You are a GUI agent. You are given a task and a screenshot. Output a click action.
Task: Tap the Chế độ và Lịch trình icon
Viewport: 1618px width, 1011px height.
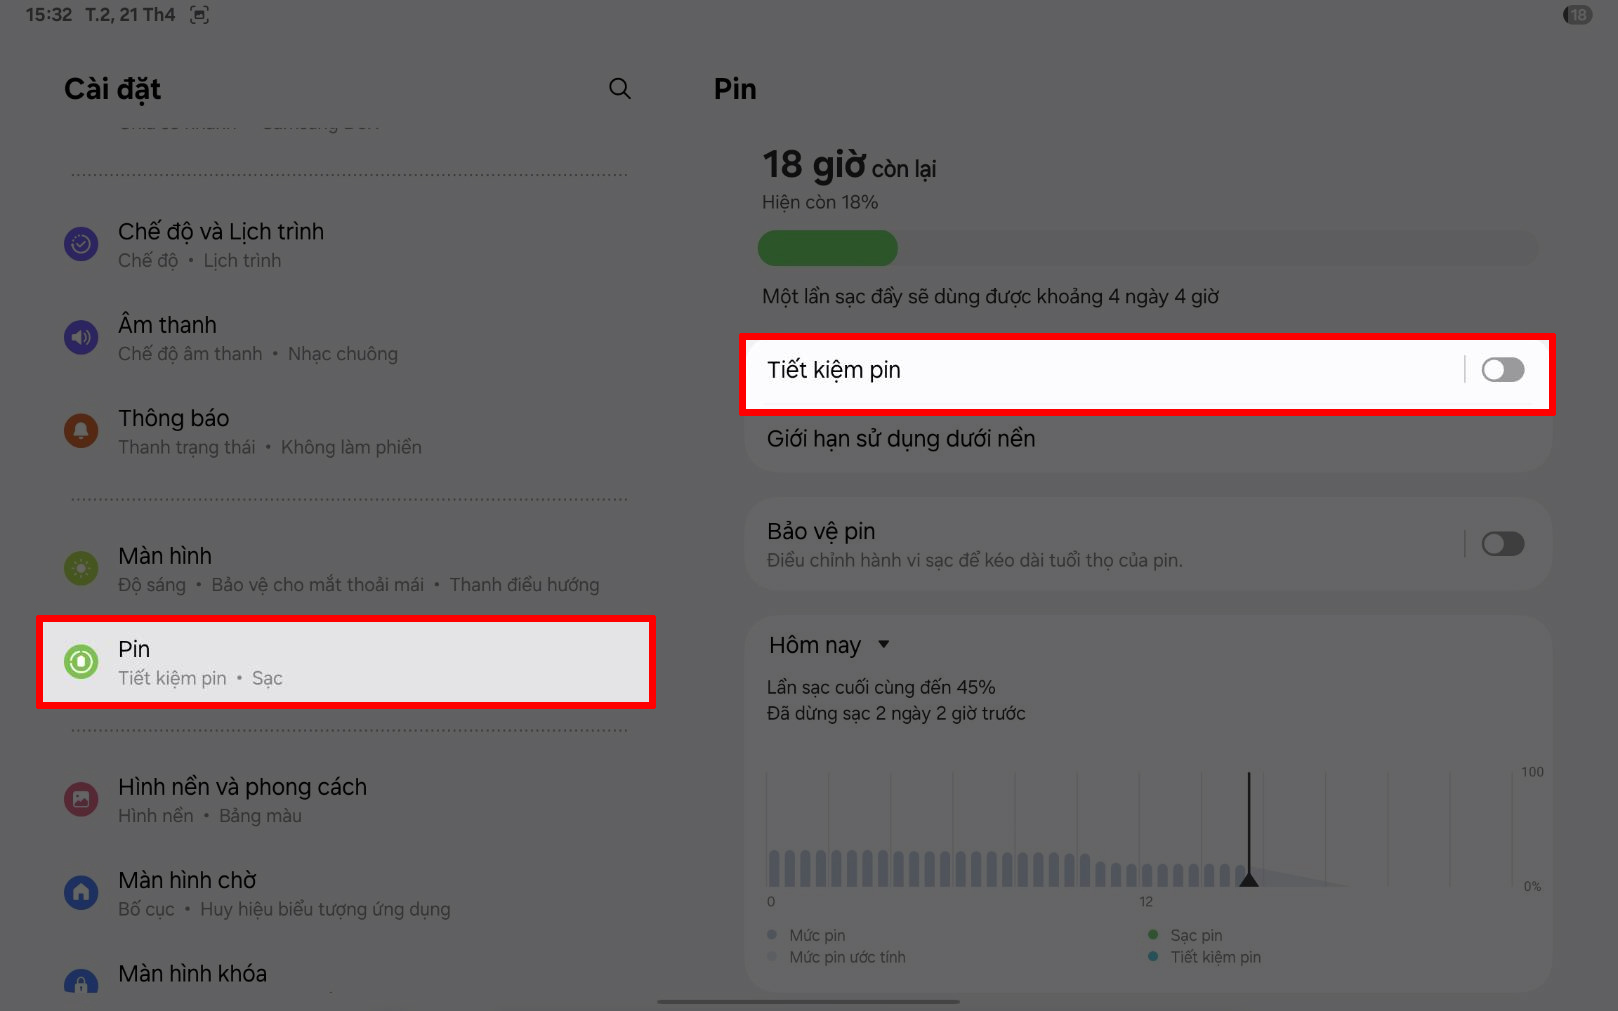[81, 243]
